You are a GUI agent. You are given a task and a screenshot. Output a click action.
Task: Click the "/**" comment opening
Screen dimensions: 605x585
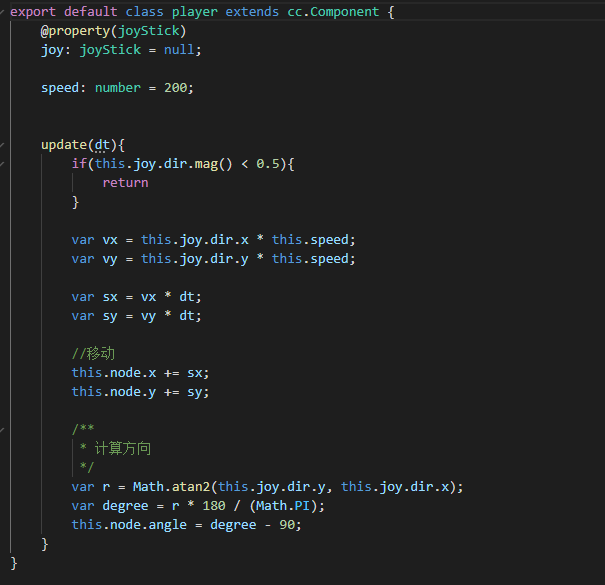click(83, 429)
